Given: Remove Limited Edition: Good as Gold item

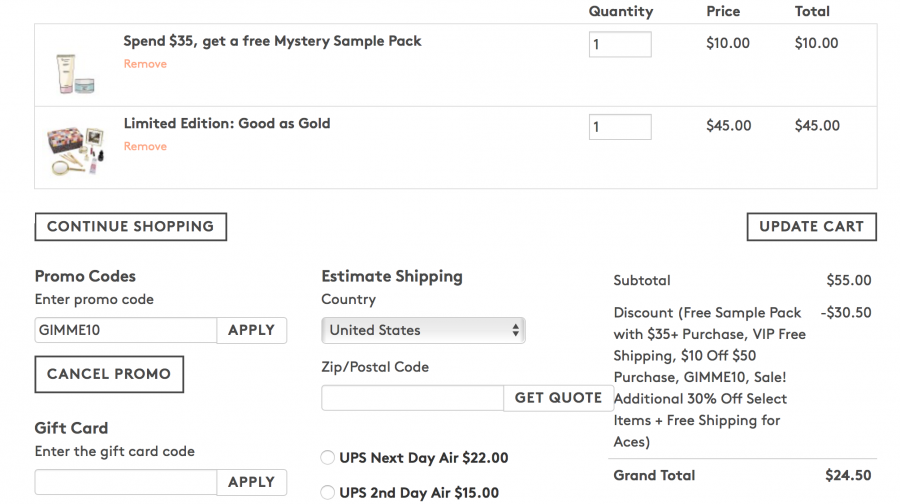Looking at the screenshot, I should [145, 146].
